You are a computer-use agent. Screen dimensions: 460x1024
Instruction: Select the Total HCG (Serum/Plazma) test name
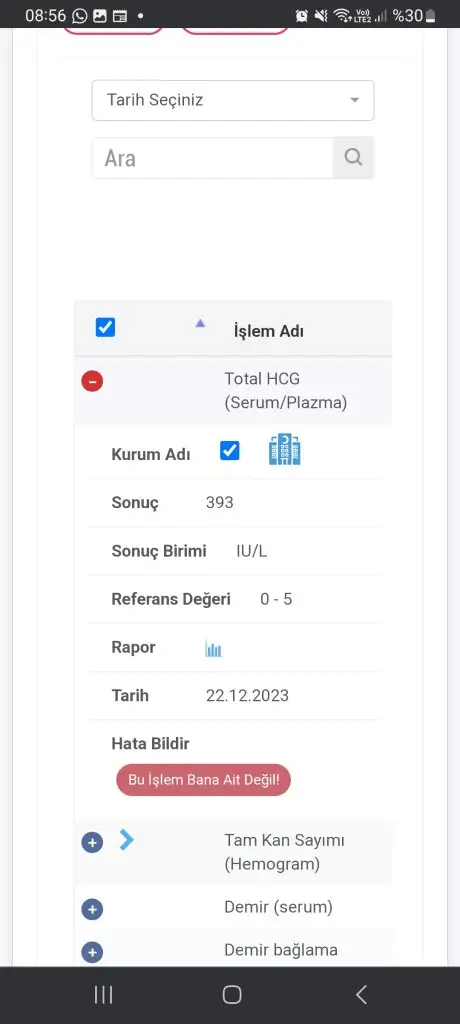click(286, 391)
